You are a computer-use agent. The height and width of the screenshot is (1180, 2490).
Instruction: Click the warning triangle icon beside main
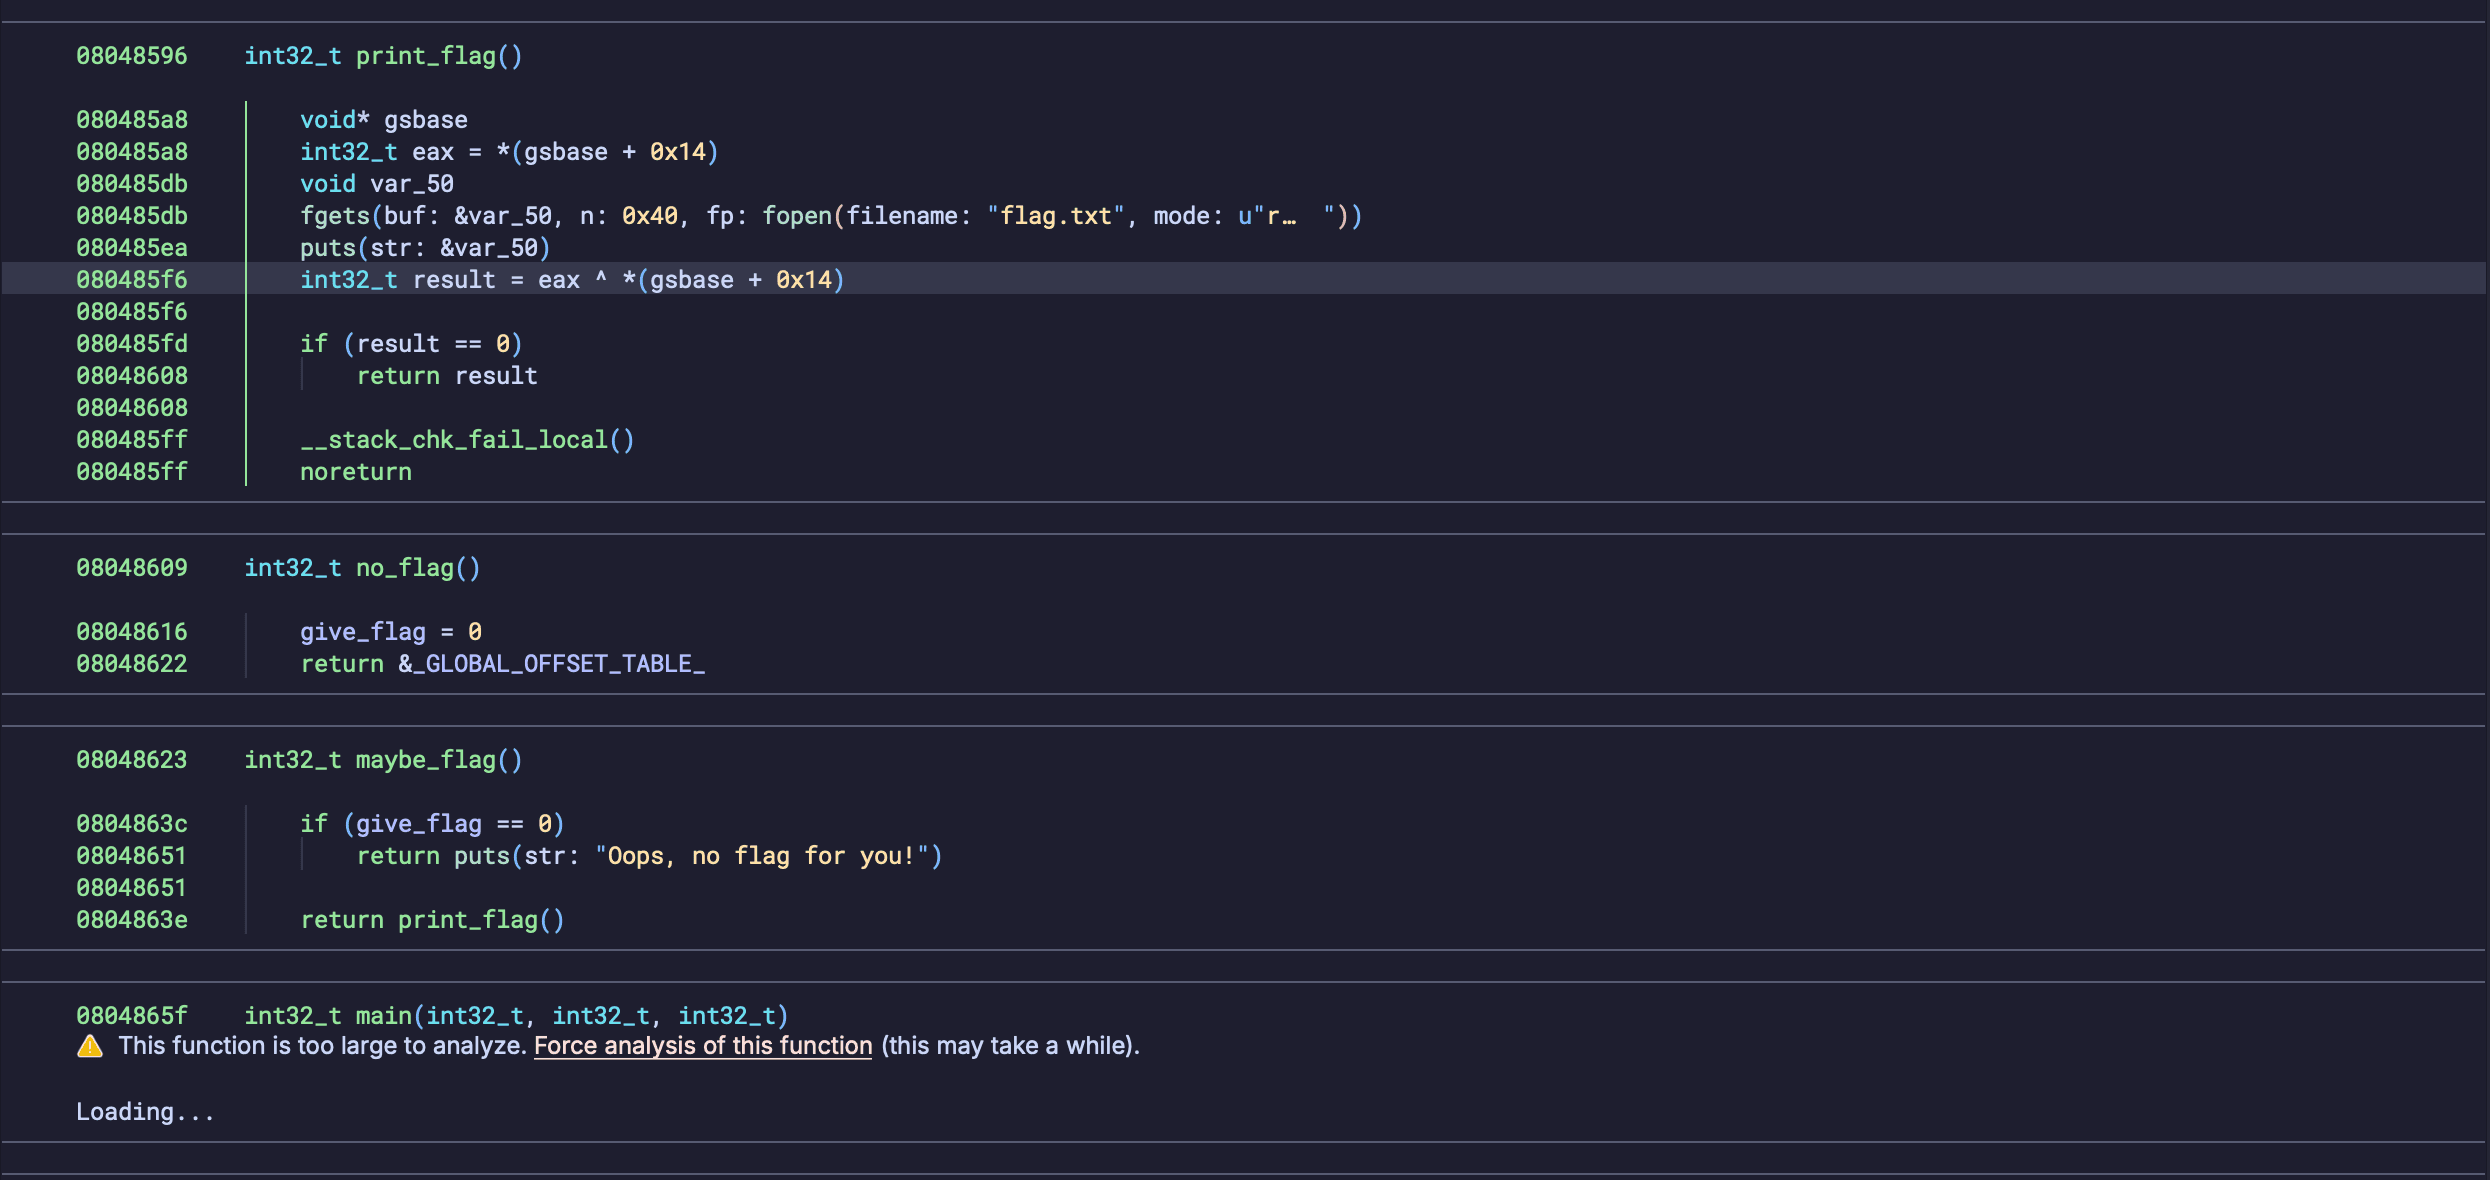[x=89, y=1046]
